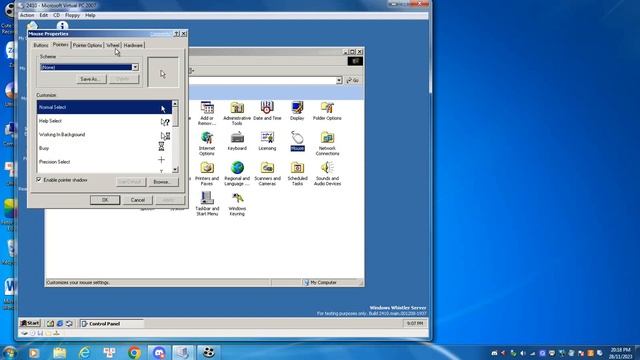640x360 pixels.
Task: Open the Virtual PC CD menu
Action: point(56,15)
